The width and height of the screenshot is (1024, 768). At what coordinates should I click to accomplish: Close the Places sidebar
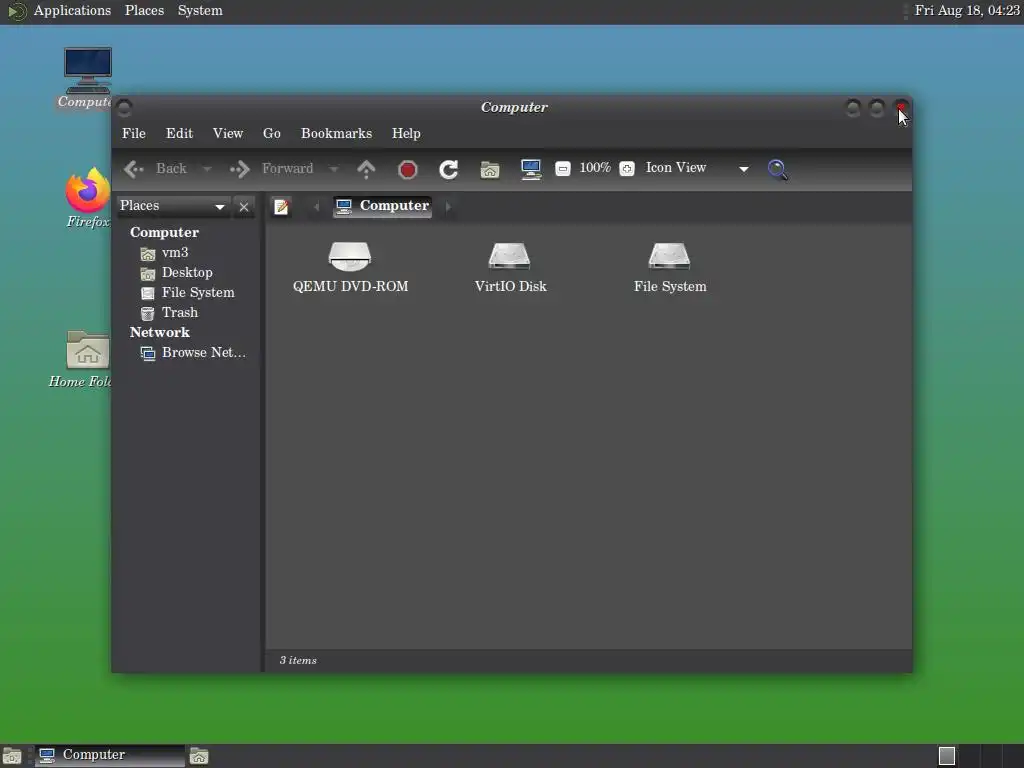[244, 206]
